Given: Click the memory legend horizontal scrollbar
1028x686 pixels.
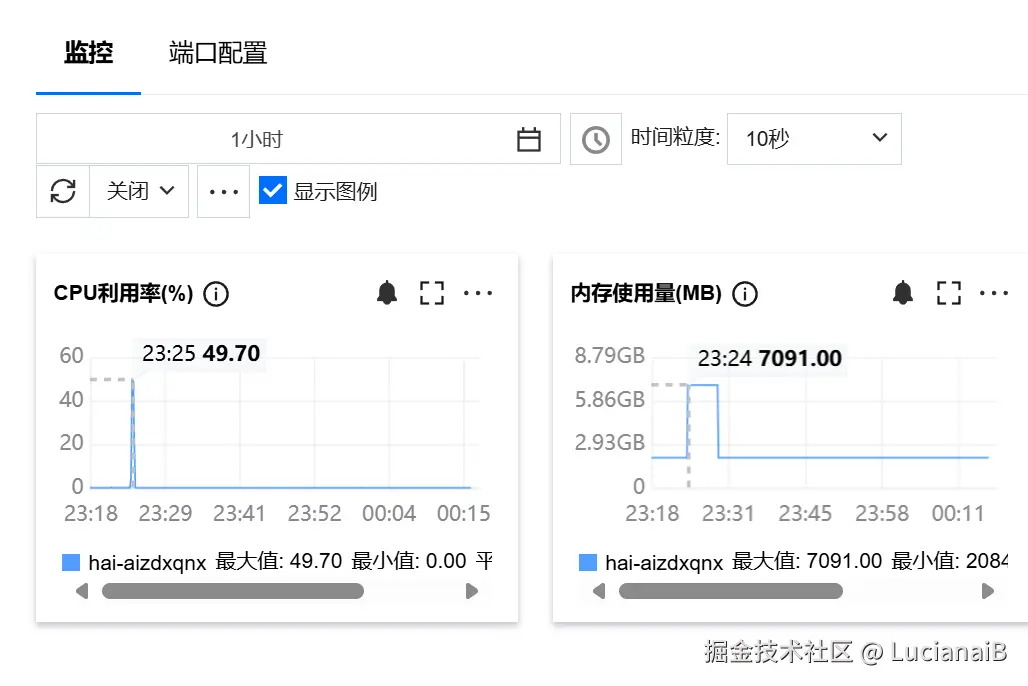Looking at the screenshot, I should pyautogui.click(x=730, y=592).
